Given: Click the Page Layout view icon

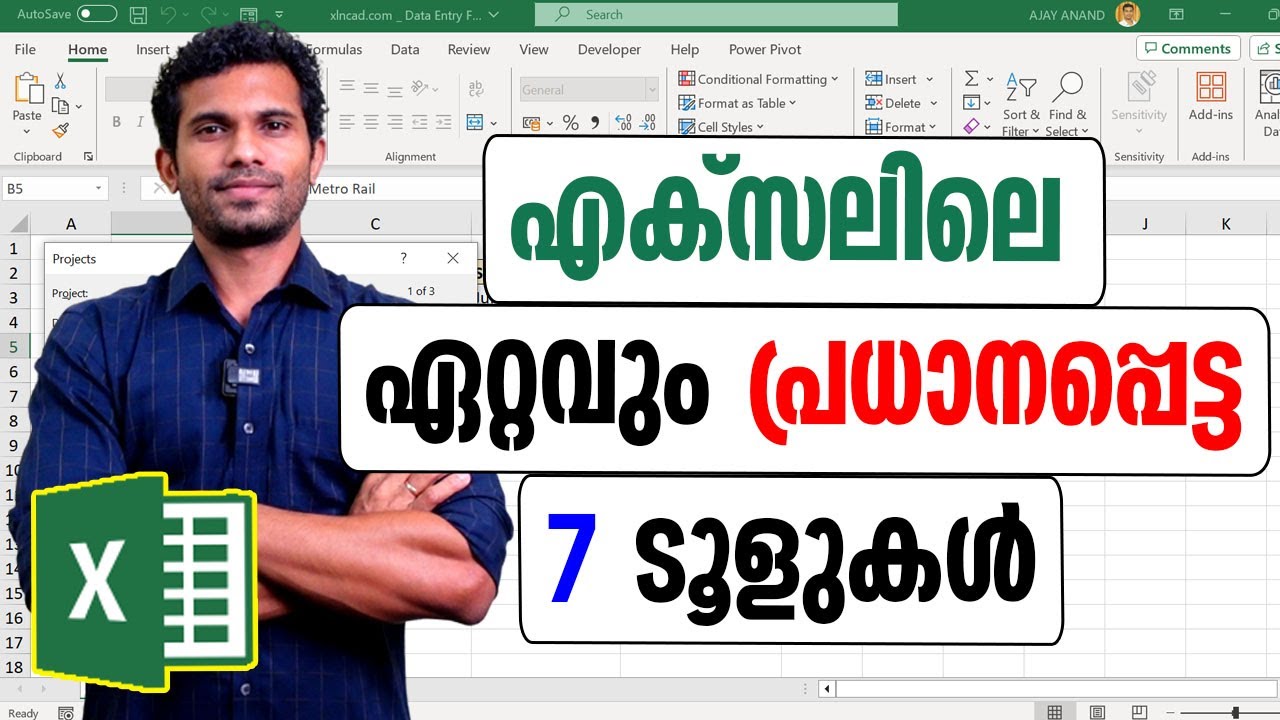Looking at the screenshot, I should click(x=1097, y=713).
